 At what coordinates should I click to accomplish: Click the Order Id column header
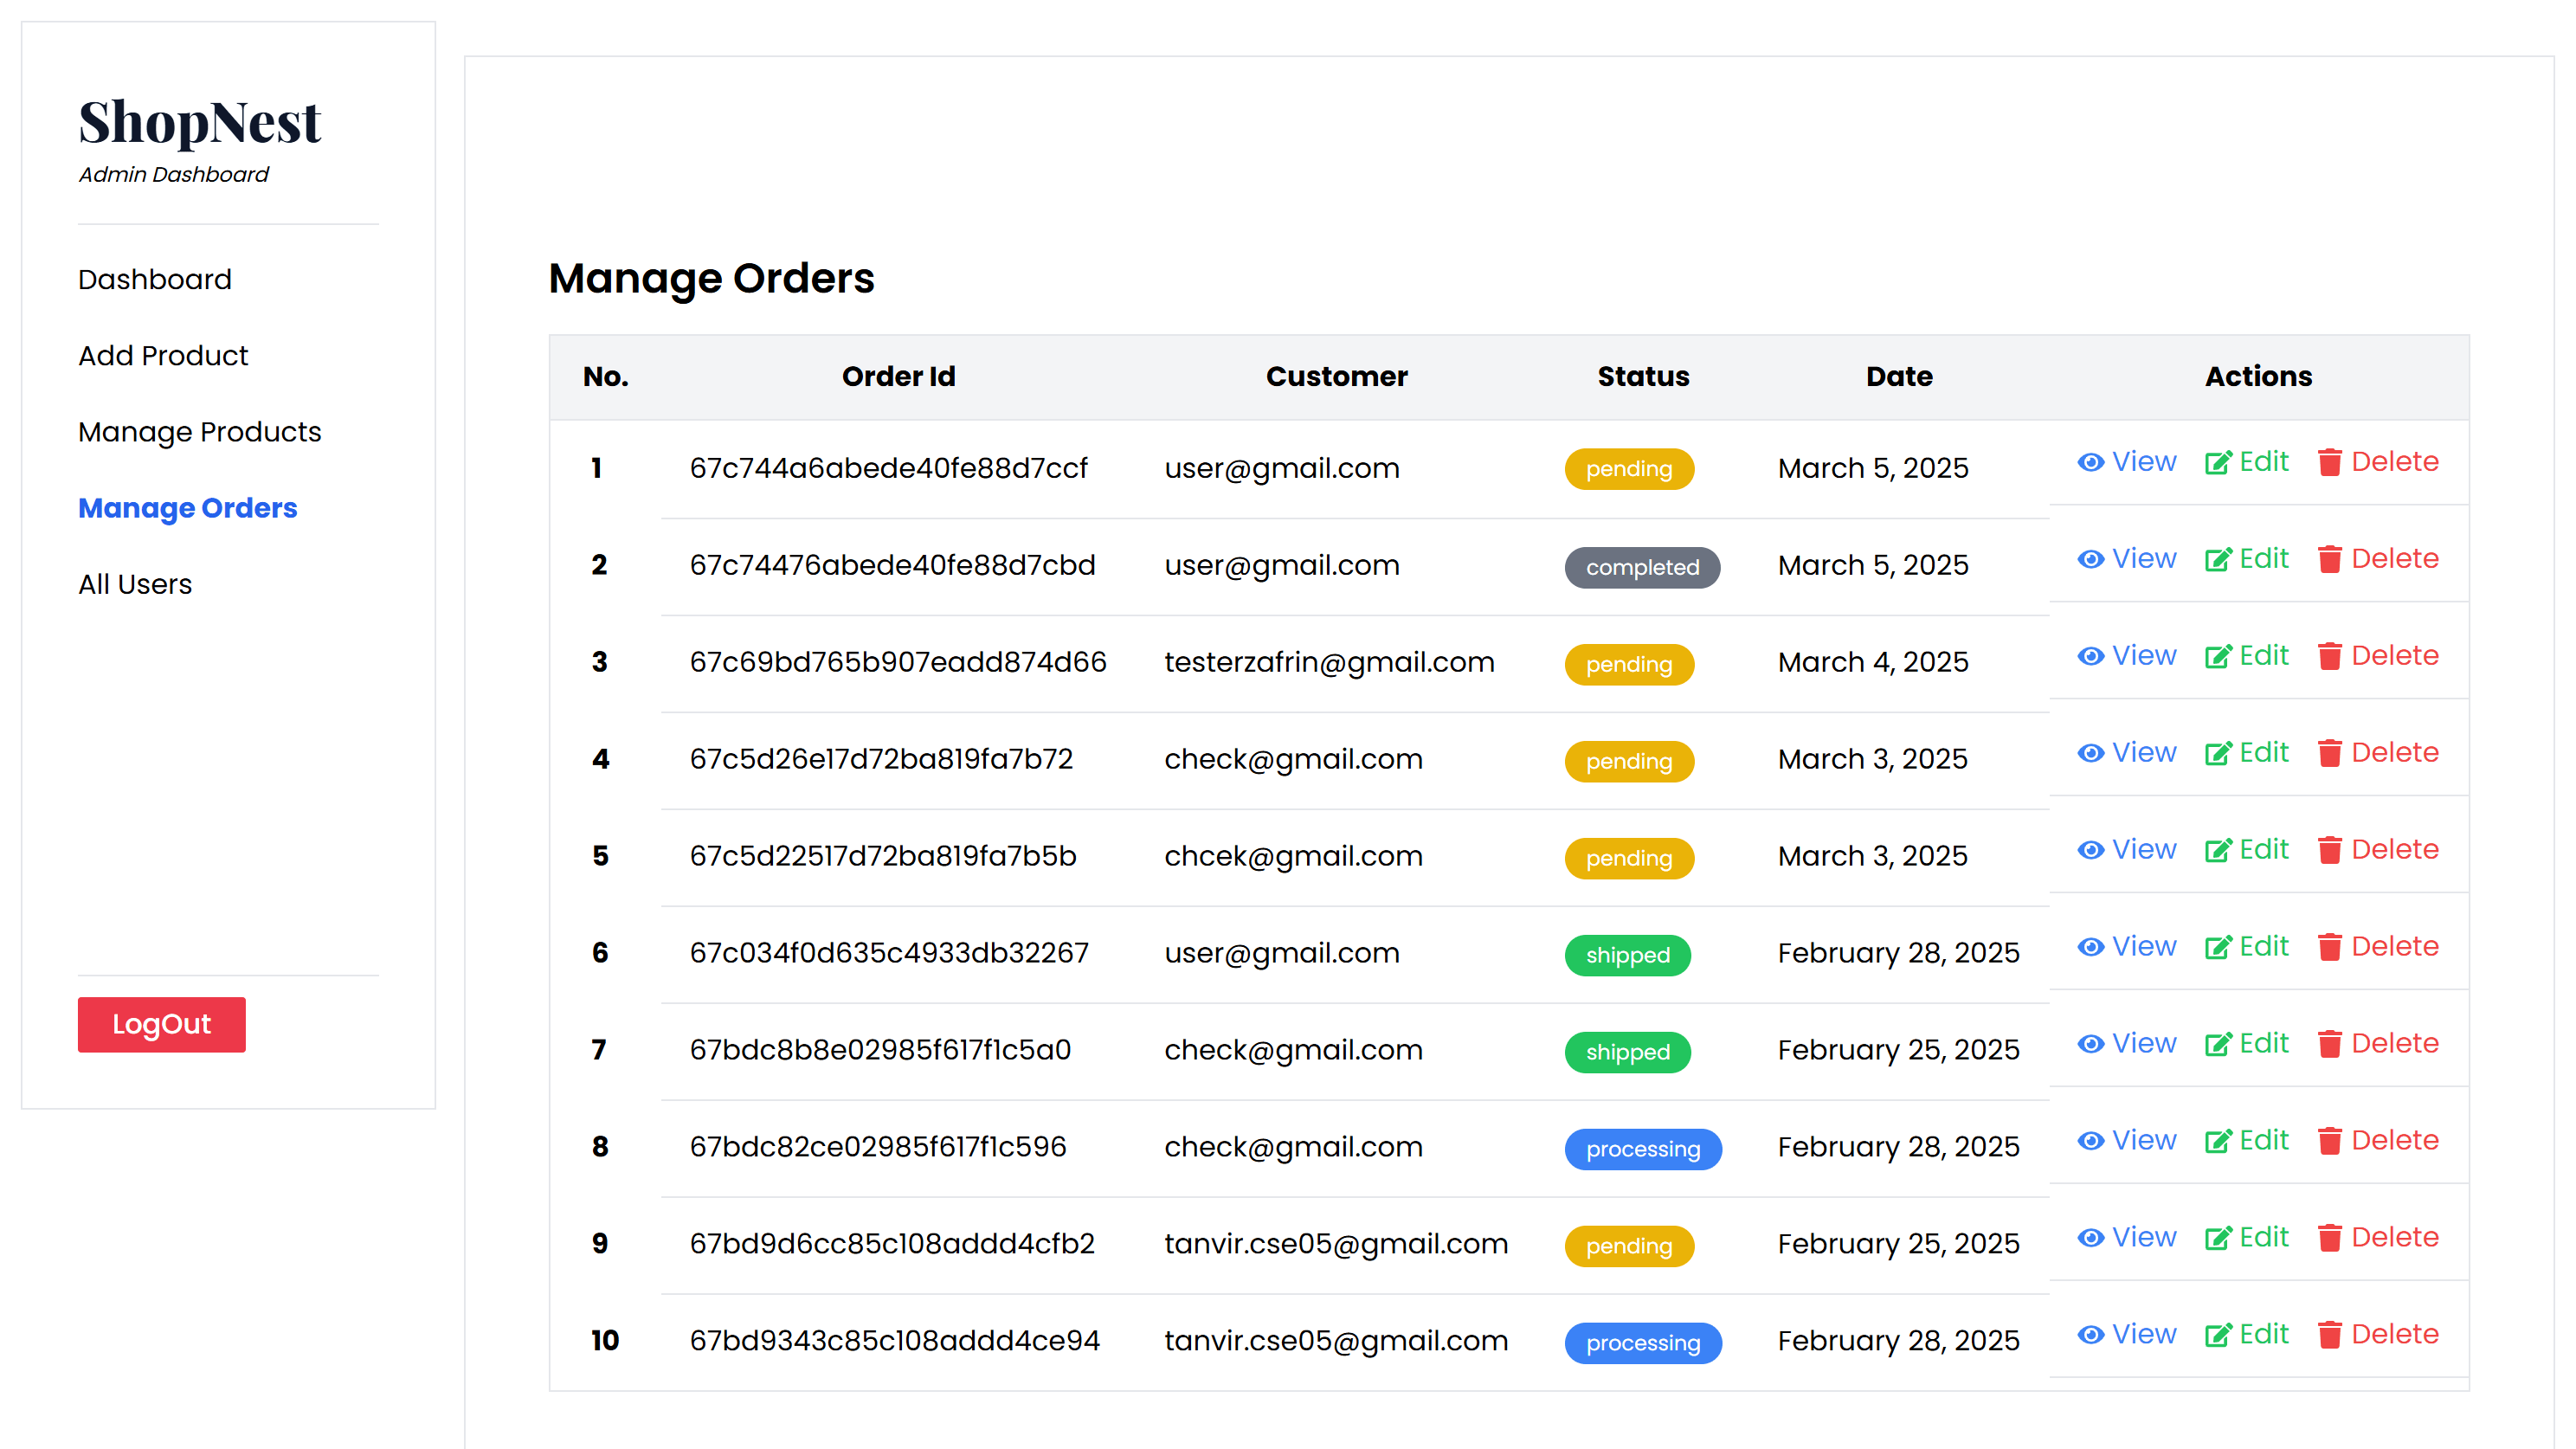pyautogui.click(x=898, y=377)
